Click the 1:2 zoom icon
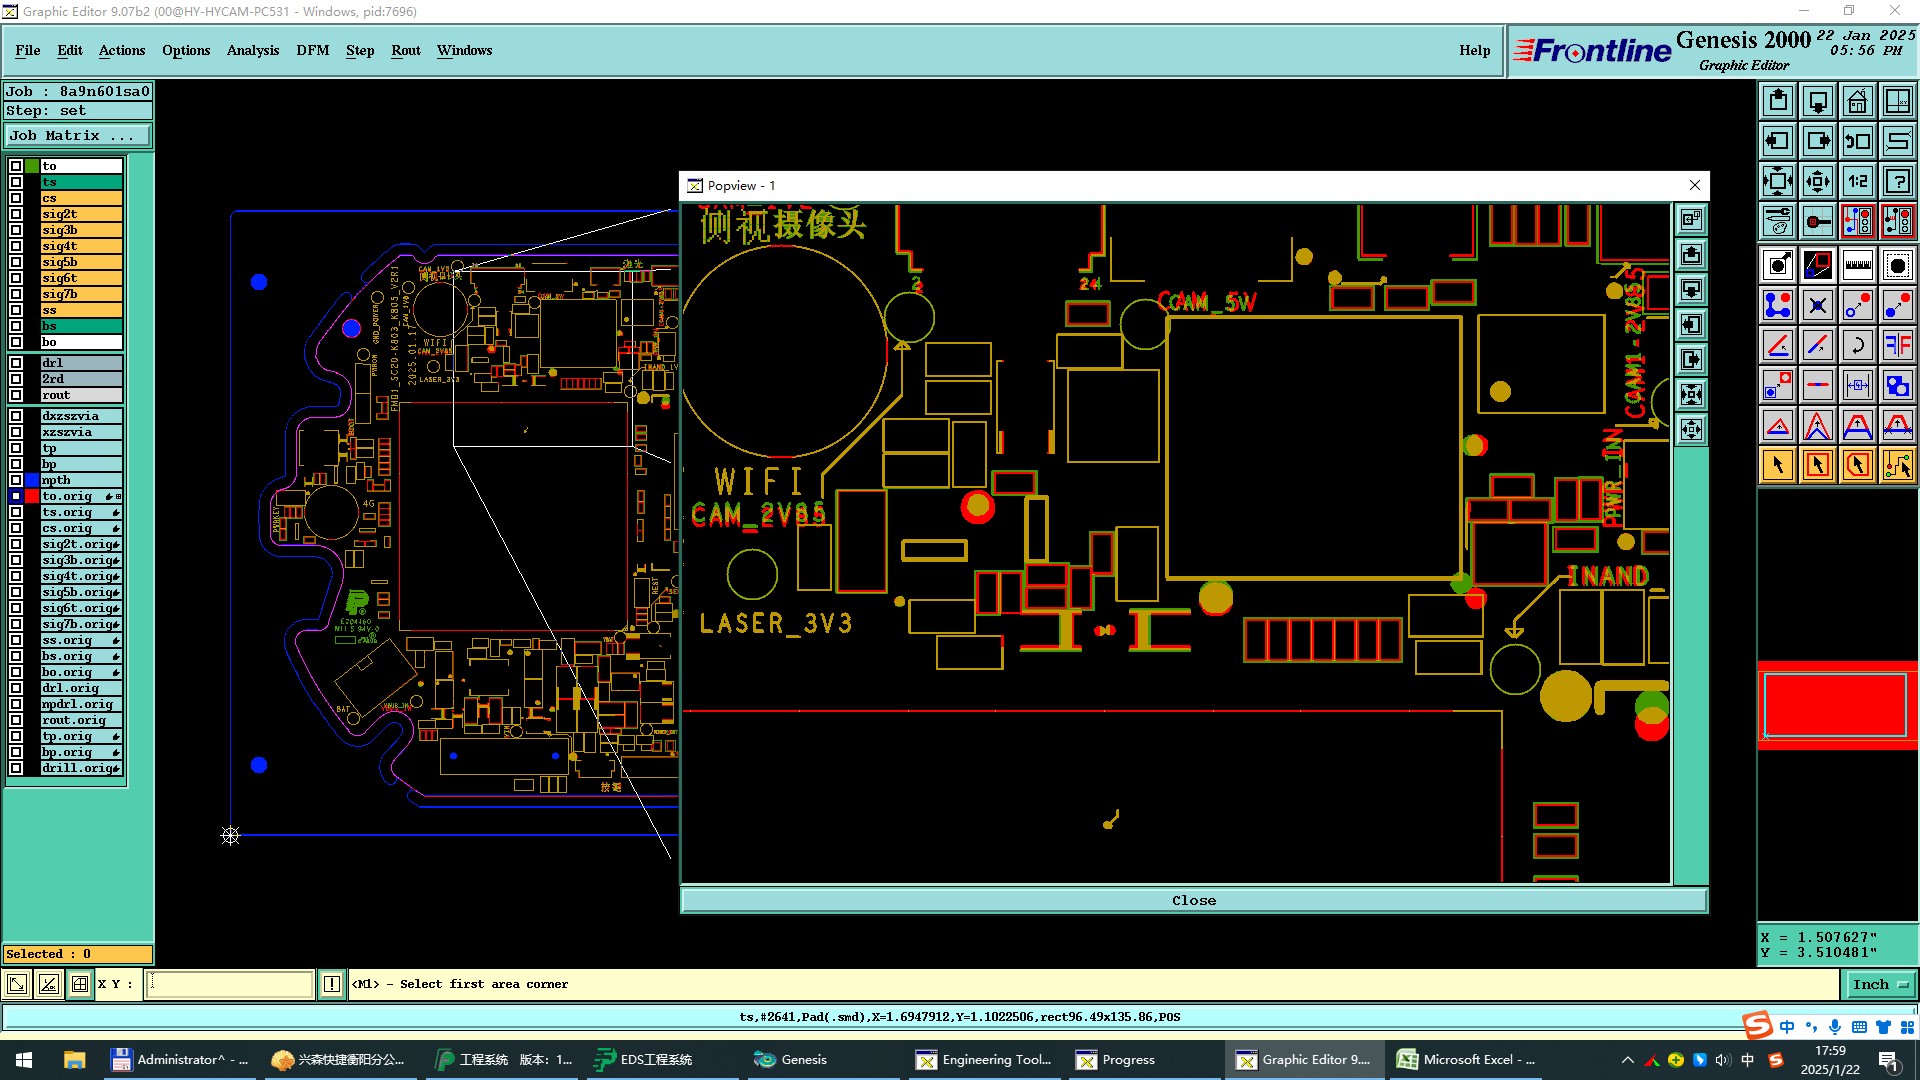The width and height of the screenshot is (1920, 1080). click(x=1857, y=181)
